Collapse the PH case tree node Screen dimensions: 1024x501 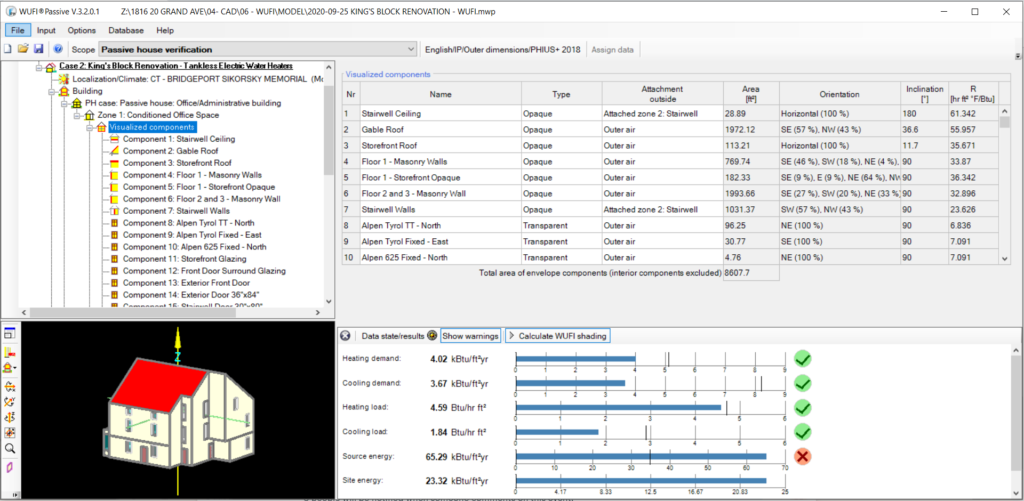[63, 103]
